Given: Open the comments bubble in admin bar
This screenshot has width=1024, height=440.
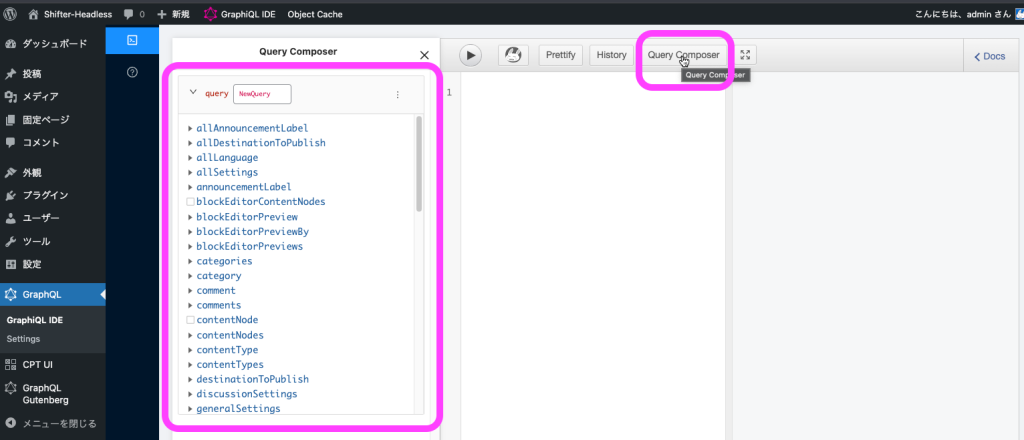Looking at the screenshot, I should (134, 14).
